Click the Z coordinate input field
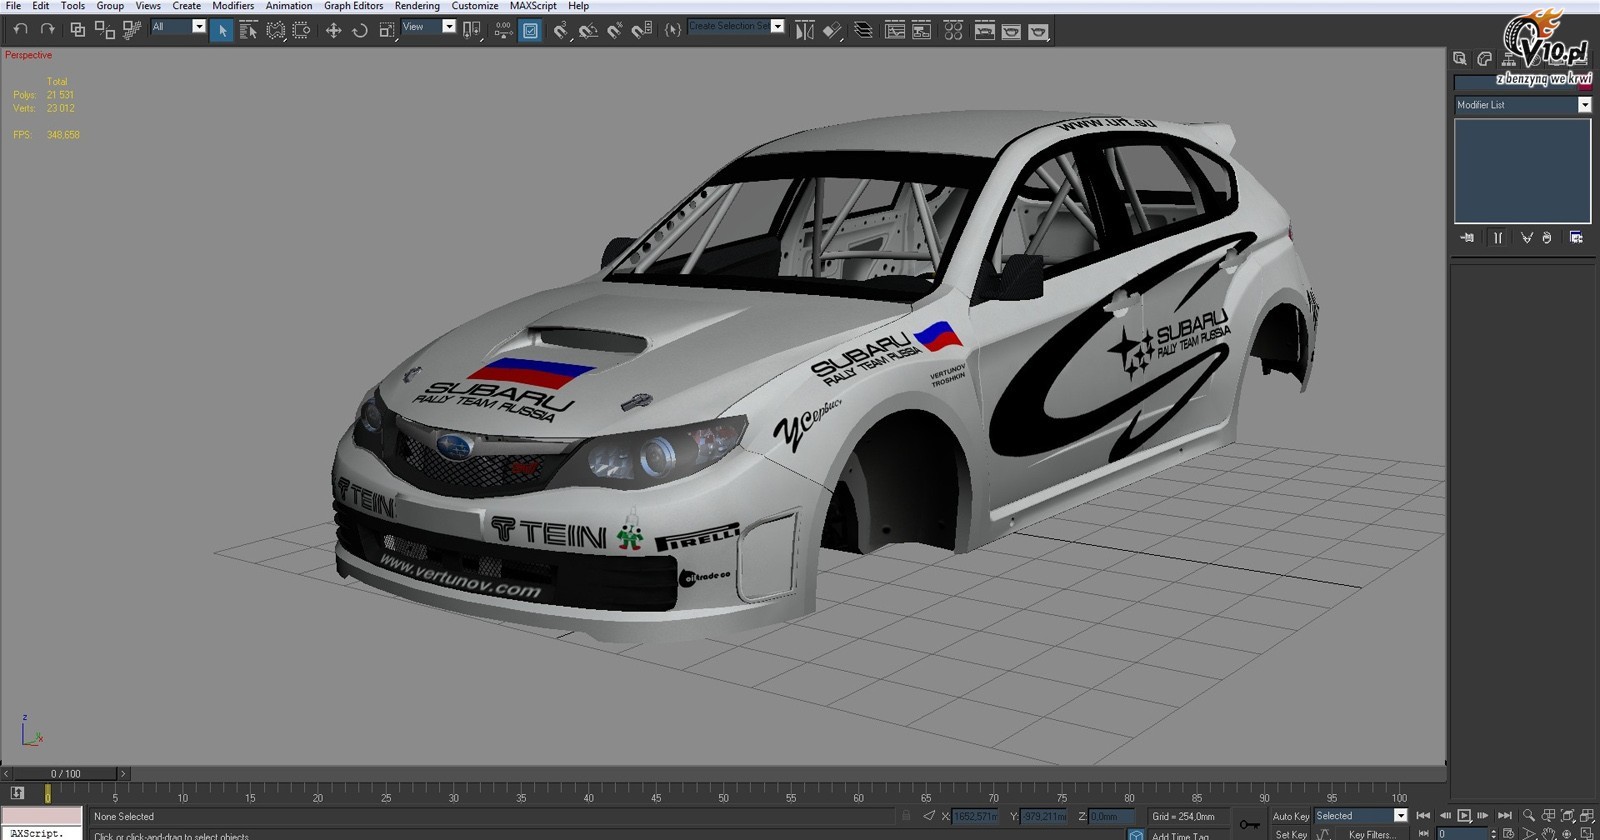 tap(1110, 817)
